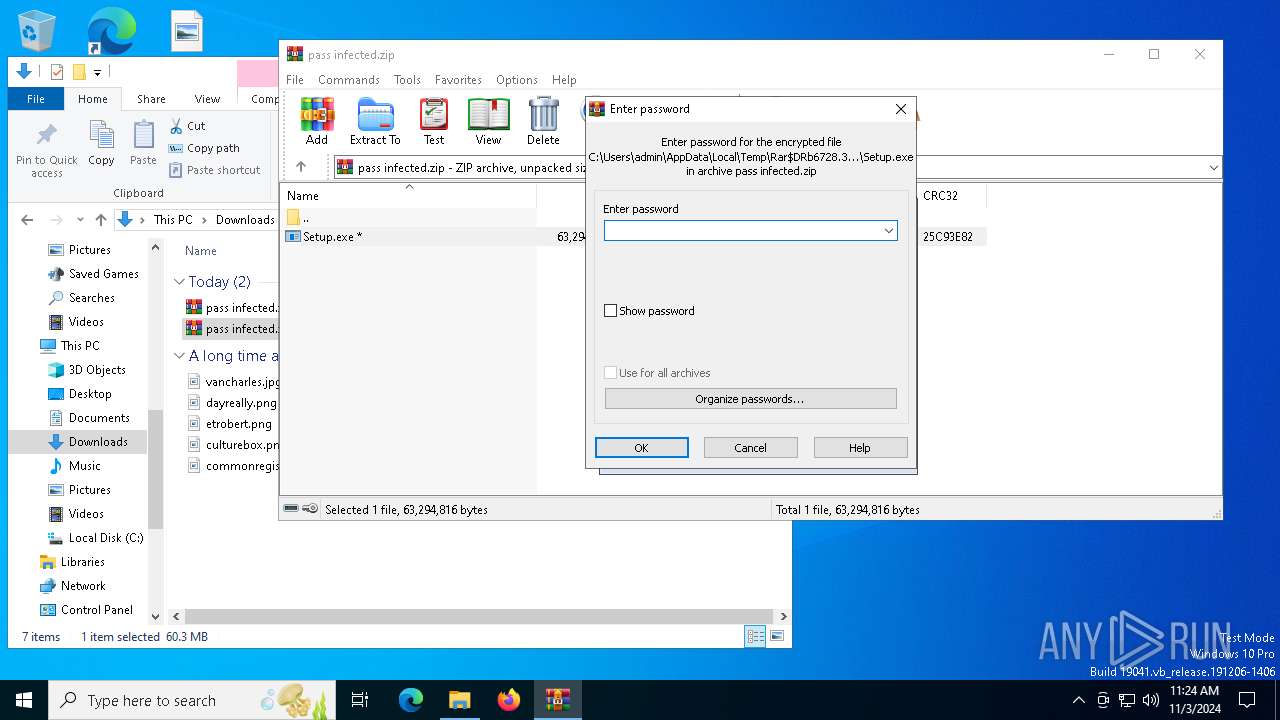Open the password history dropdown arrow
Screen dimensions: 1280x720
[888, 231]
